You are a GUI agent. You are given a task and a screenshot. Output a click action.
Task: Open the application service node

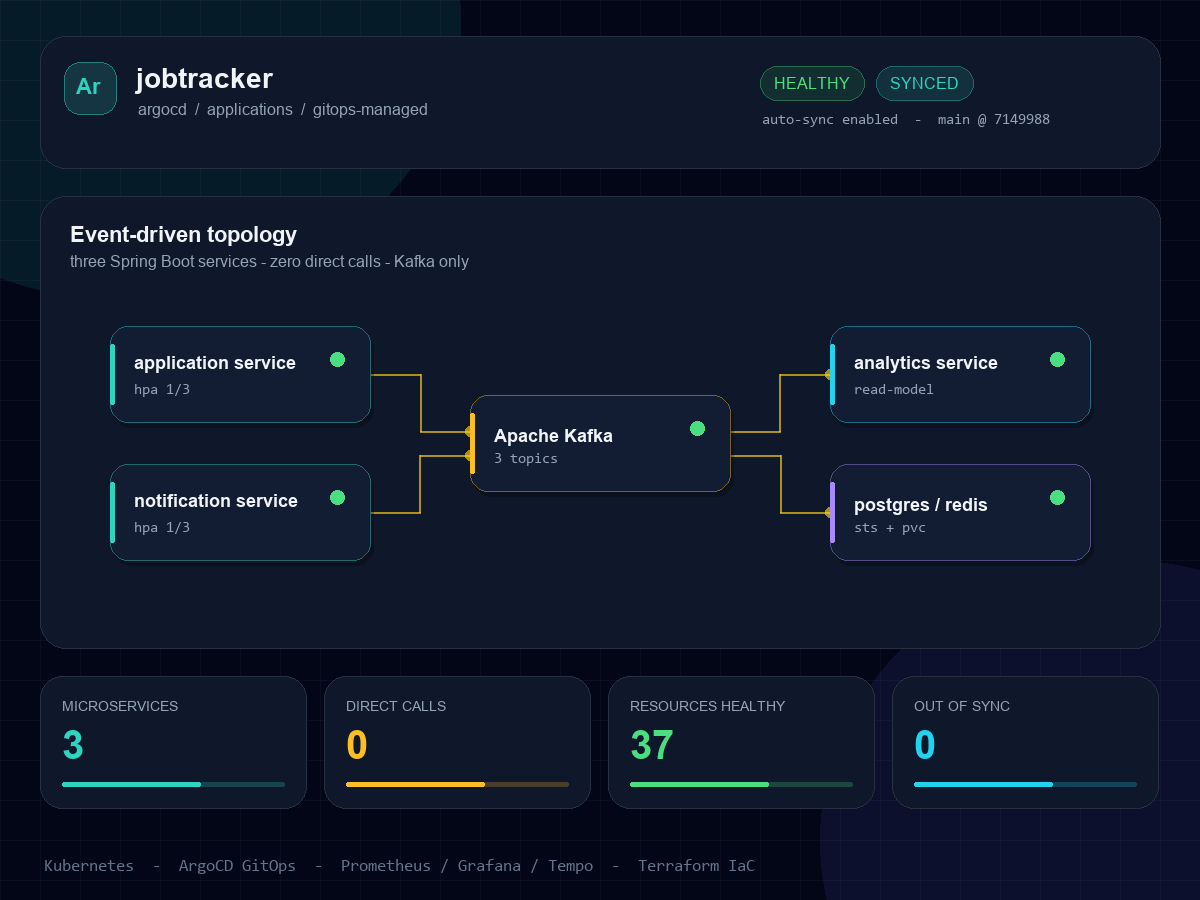[x=240, y=374]
